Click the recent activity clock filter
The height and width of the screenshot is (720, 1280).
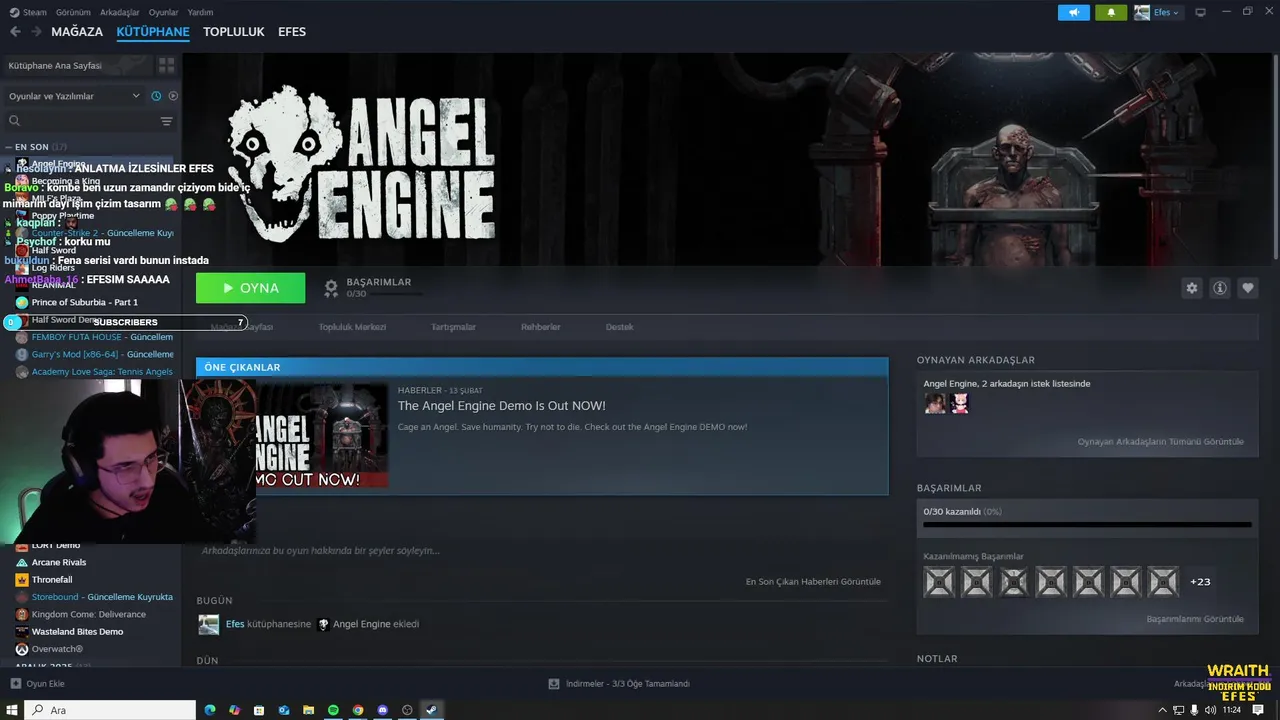(x=156, y=96)
